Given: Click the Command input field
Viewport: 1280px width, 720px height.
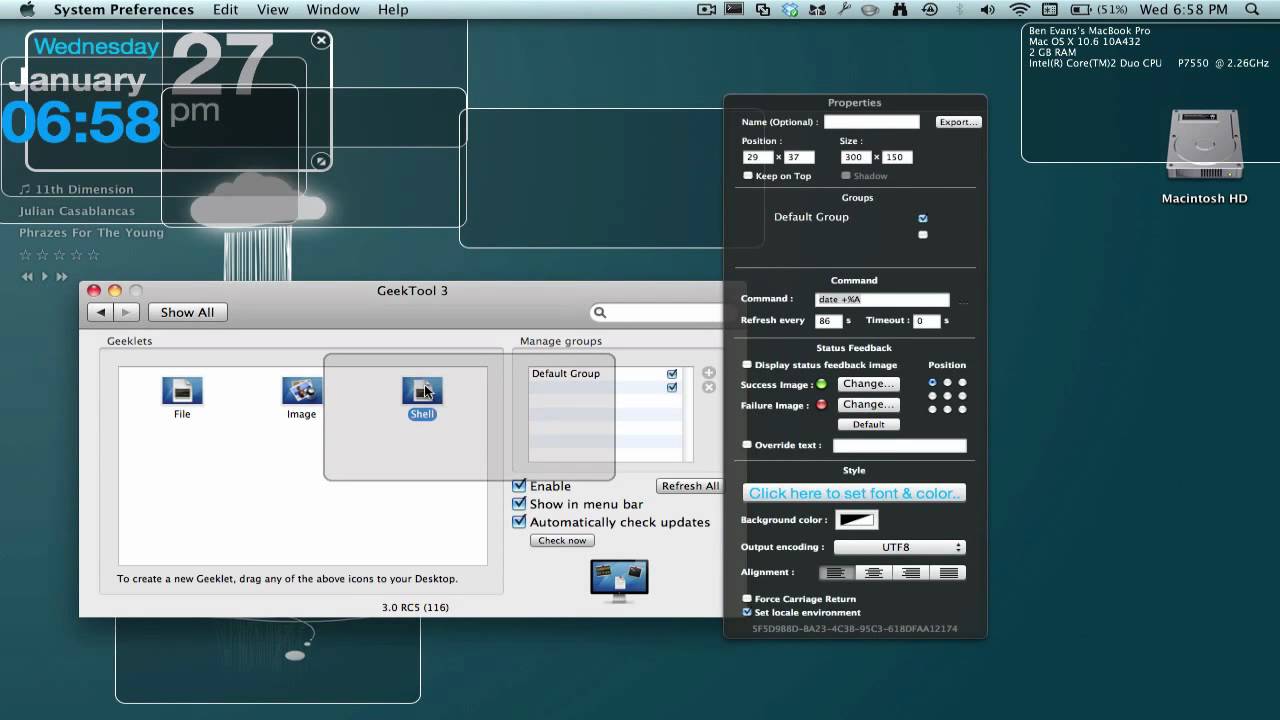Looking at the screenshot, I should tap(882, 300).
